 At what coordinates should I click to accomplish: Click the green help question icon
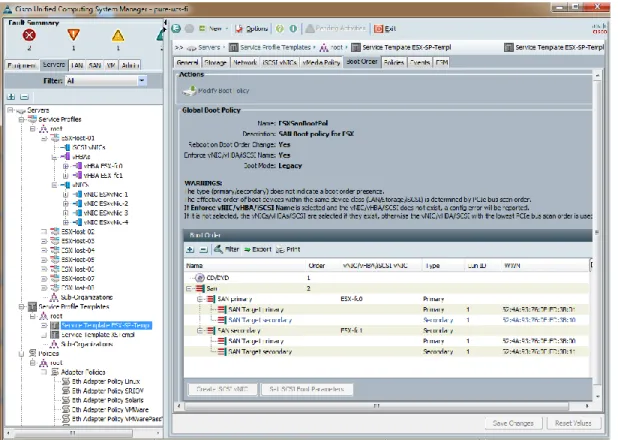tap(280, 28)
